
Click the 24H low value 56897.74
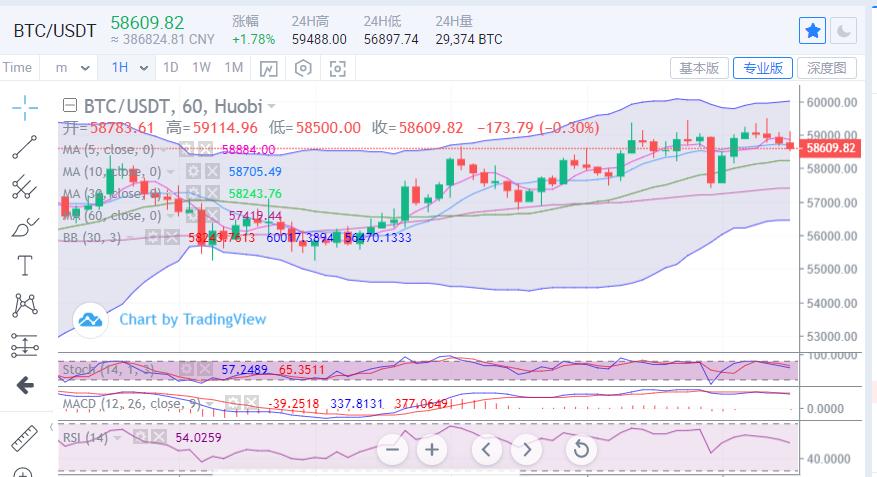click(x=391, y=40)
